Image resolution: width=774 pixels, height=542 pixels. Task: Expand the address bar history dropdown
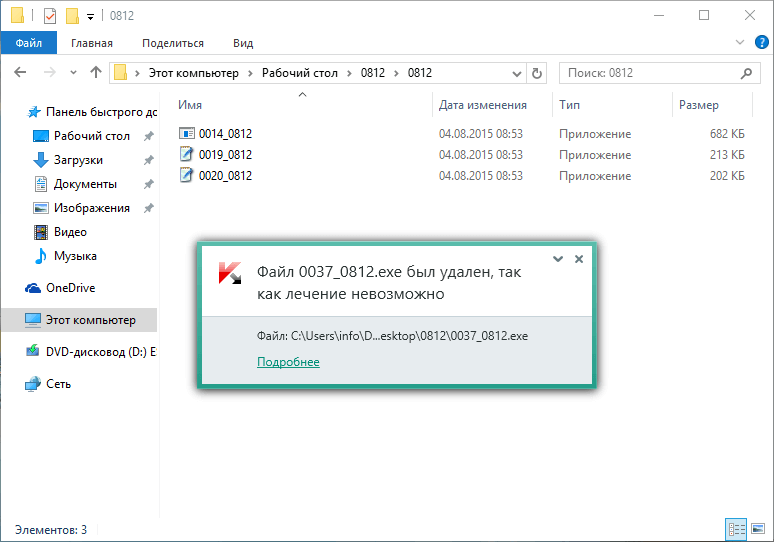516,74
